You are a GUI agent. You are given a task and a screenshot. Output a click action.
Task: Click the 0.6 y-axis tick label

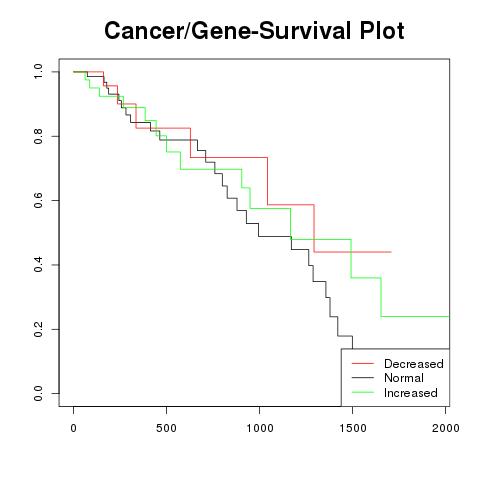click(x=38, y=200)
